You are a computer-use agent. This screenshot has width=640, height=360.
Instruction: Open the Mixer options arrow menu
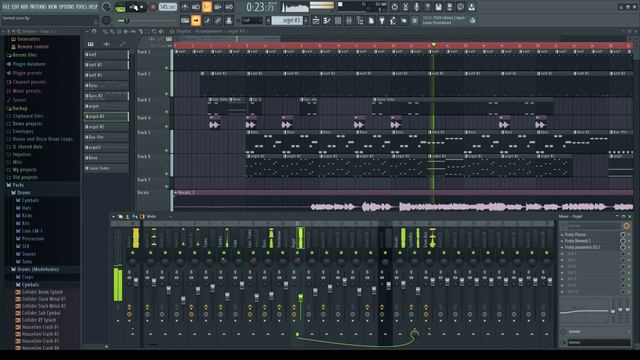pos(114,216)
